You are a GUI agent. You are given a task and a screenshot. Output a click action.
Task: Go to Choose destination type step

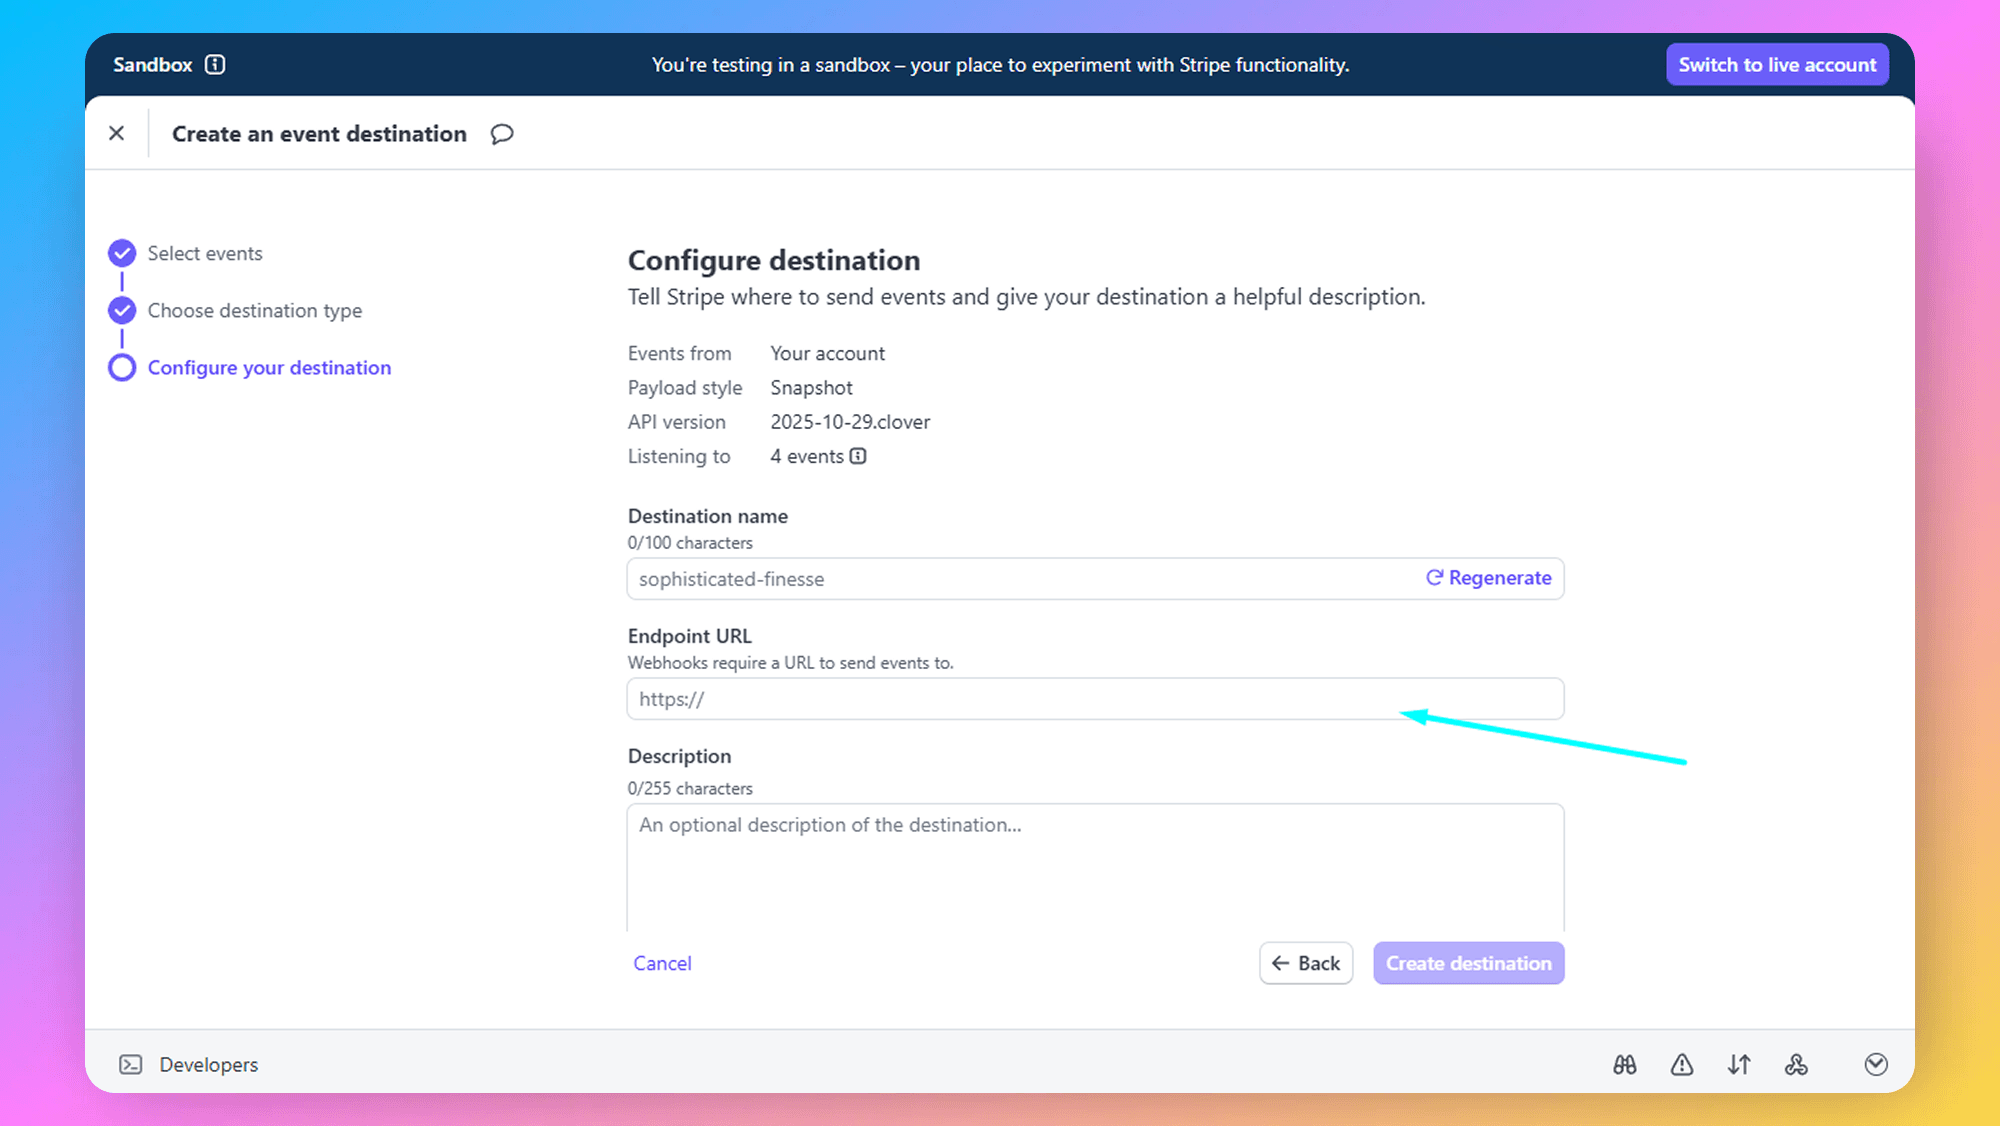pyautogui.click(x=254, y=311)
